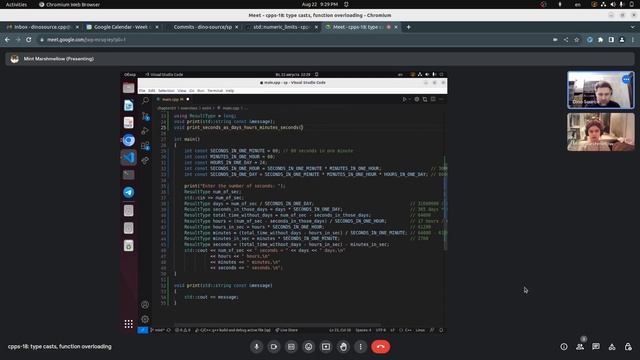Click the Live Share status bar item
This screenshot has width=640, height=360.
[x=287, y=330]
